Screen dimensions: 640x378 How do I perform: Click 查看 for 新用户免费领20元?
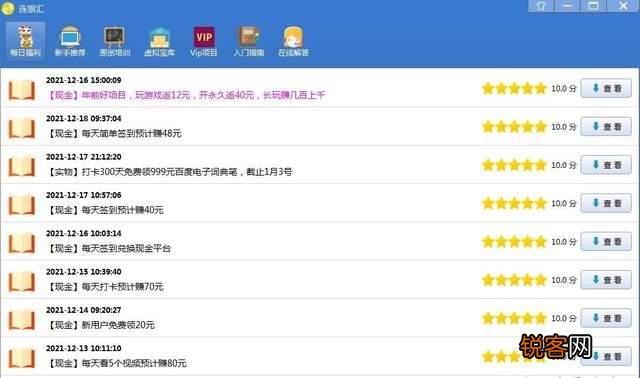[x=606, y=318]
